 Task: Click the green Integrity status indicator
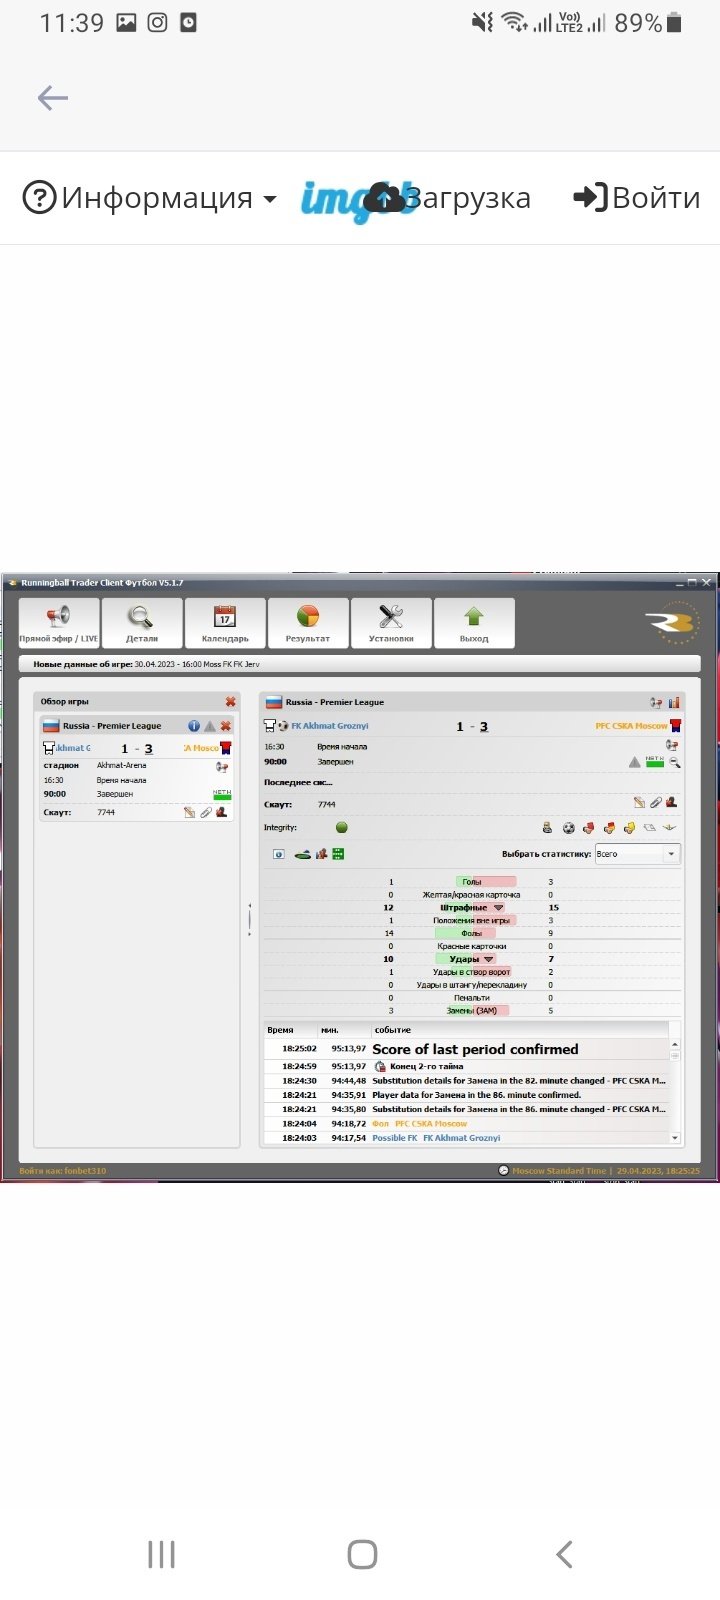(x=342, y=828)
